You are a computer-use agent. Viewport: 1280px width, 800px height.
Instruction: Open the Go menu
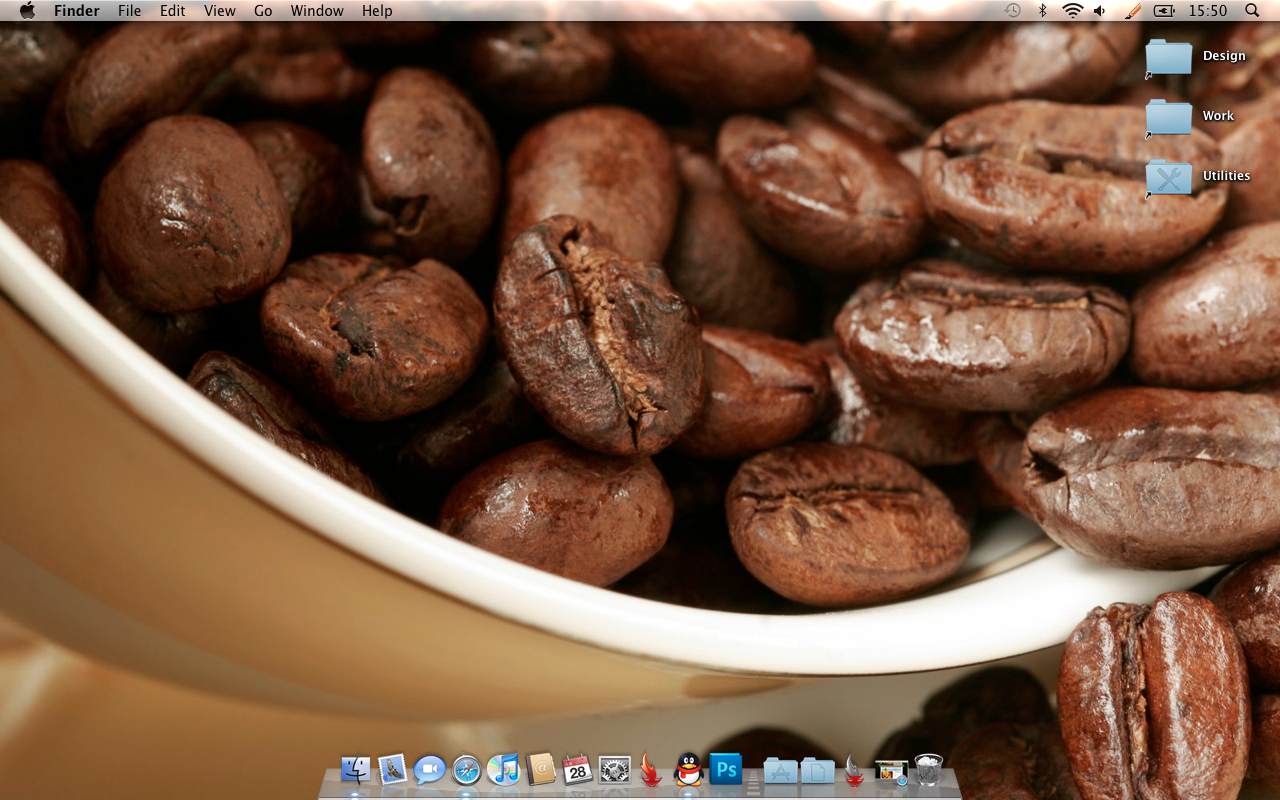pyautogui.click(x=263, y=11)
